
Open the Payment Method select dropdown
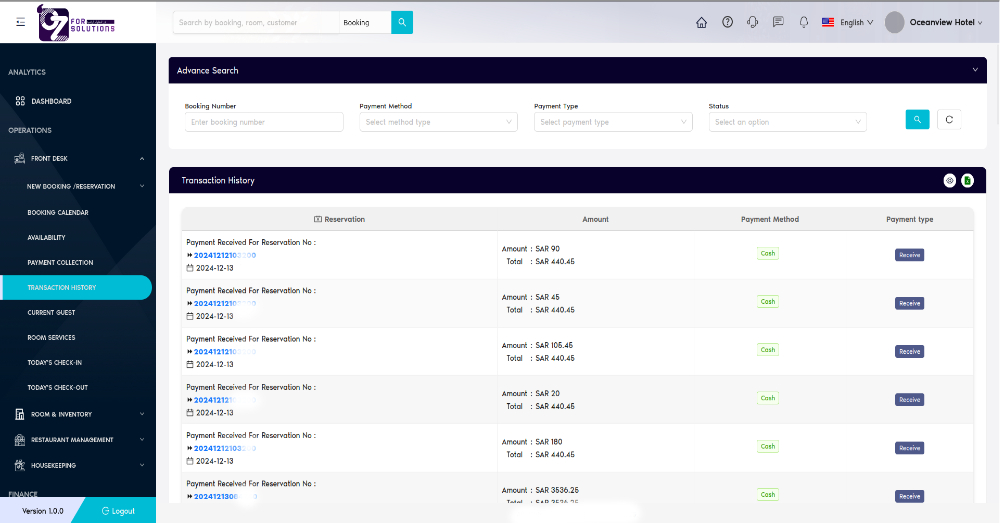point(438,122)
